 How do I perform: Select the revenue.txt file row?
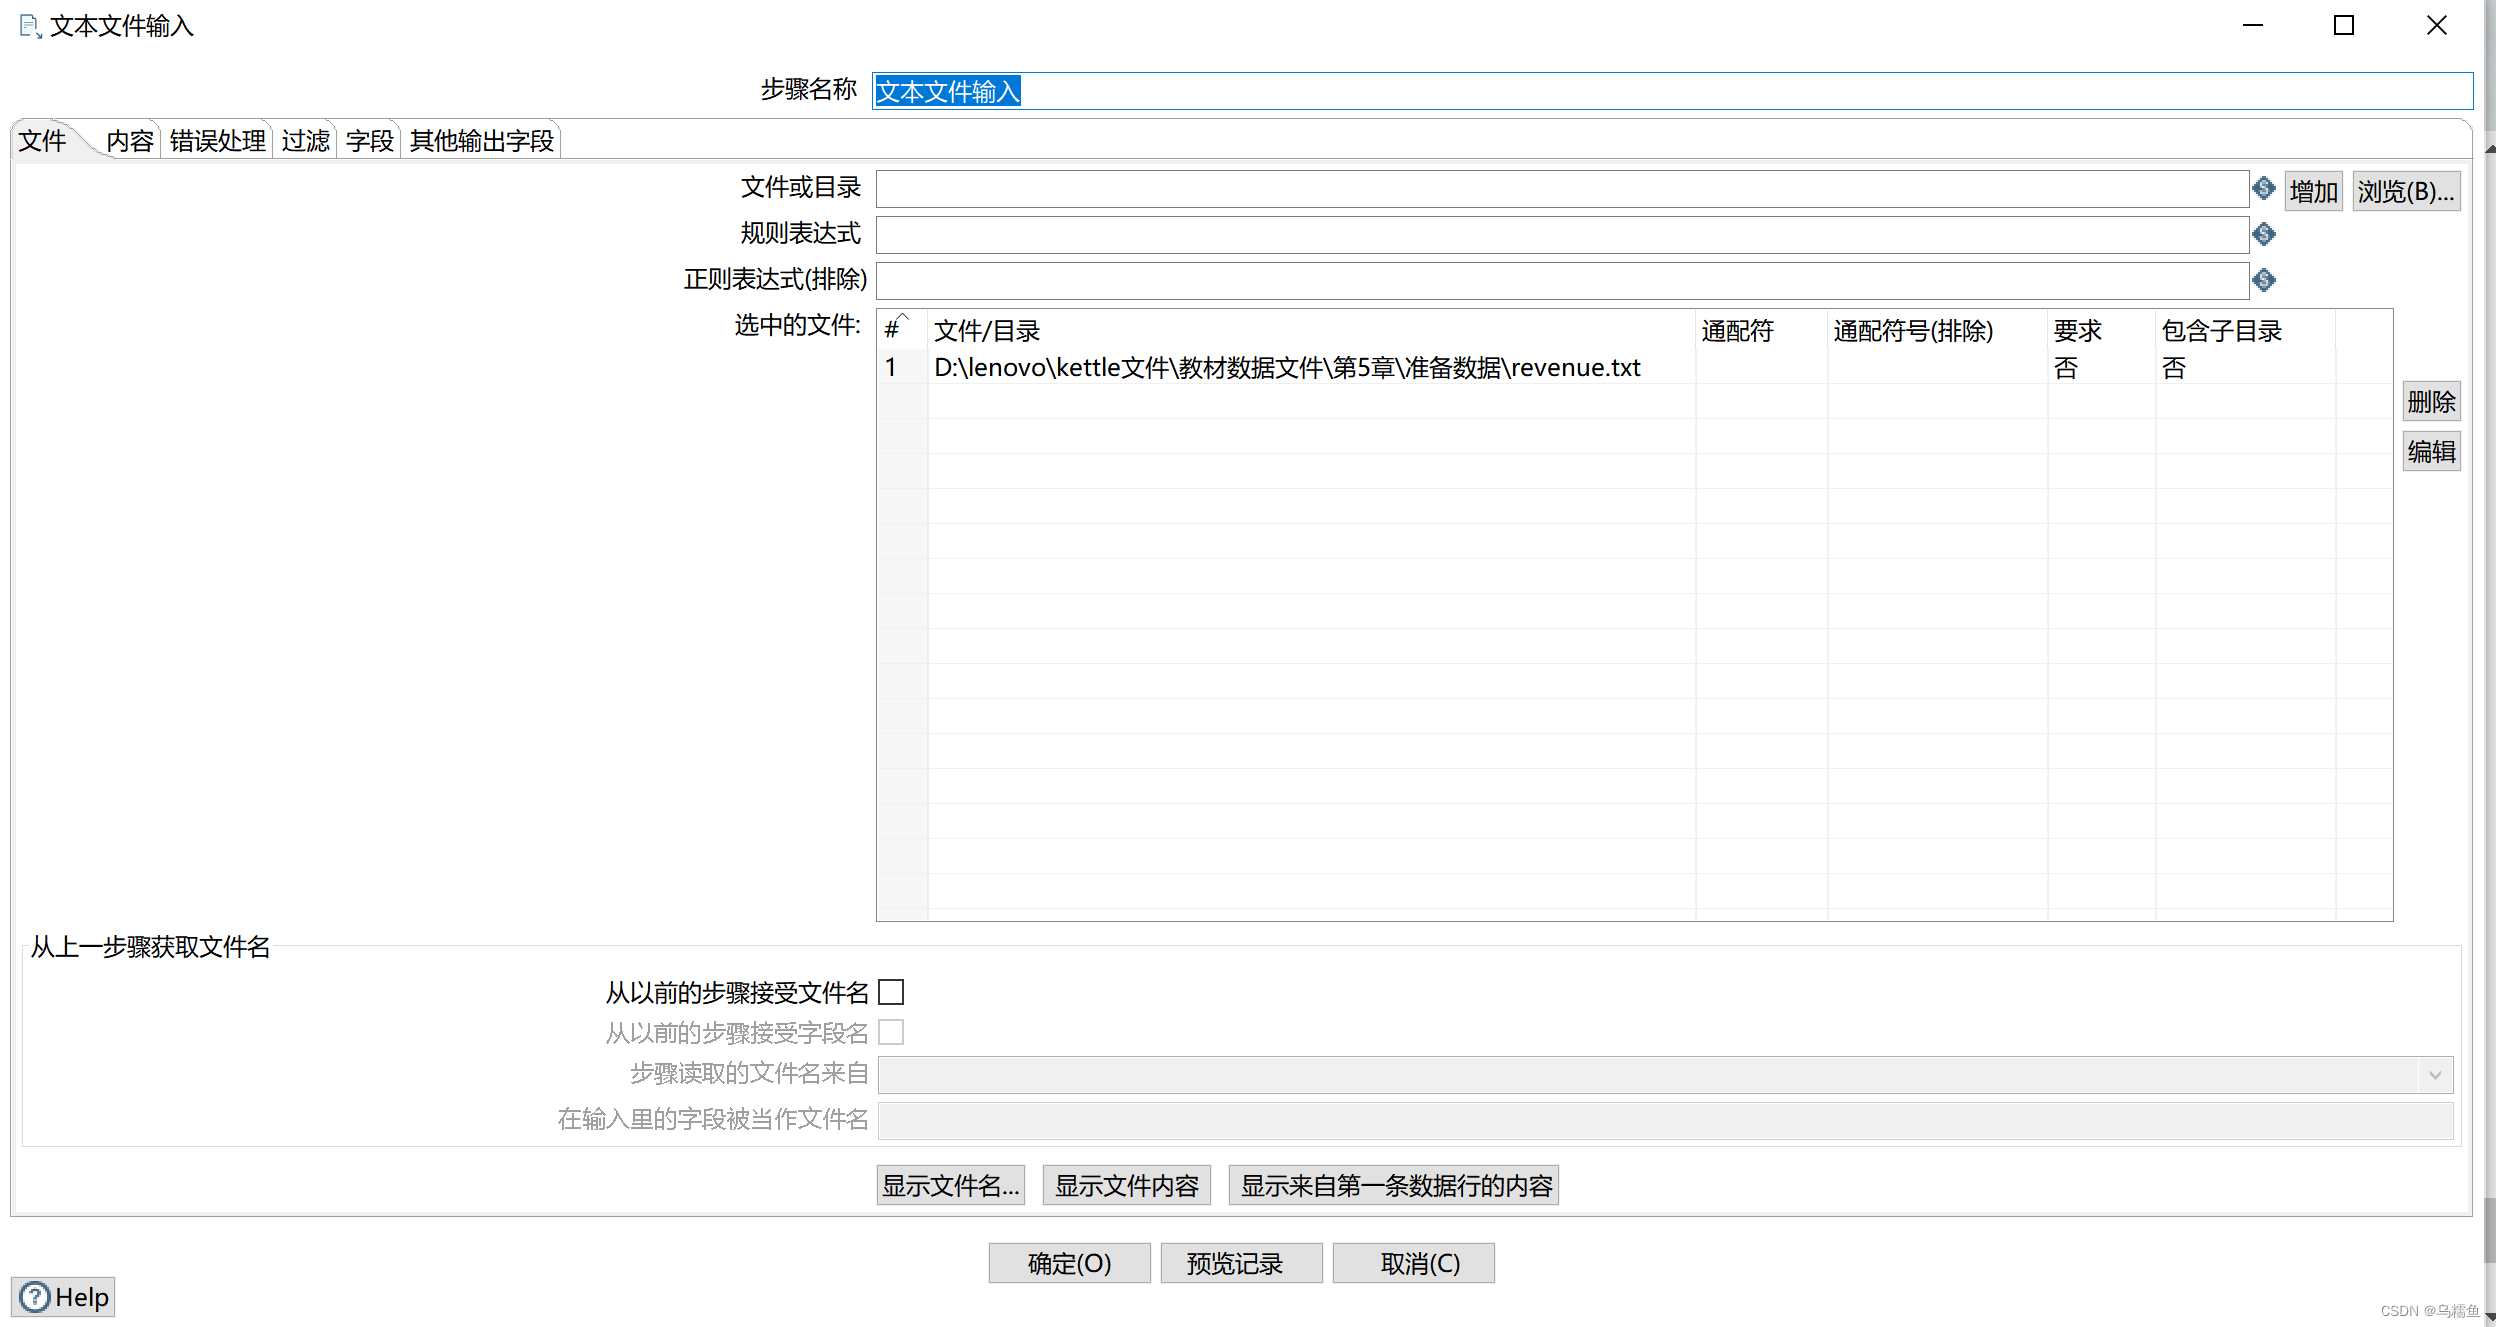(1286, 368)
